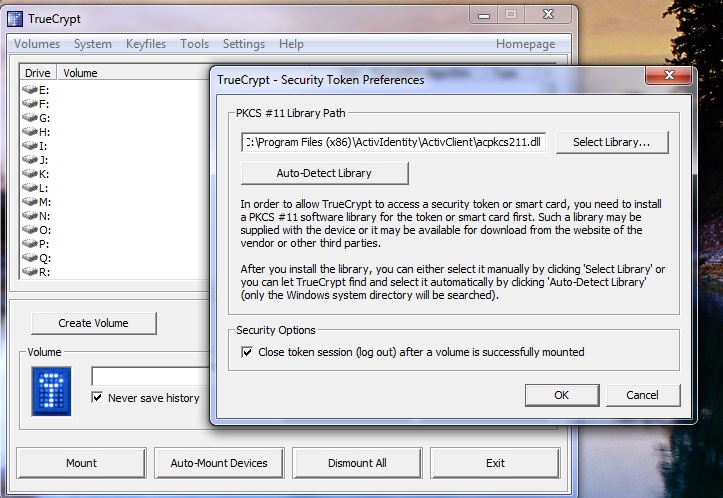Select the L: drive slot icon

30,188
